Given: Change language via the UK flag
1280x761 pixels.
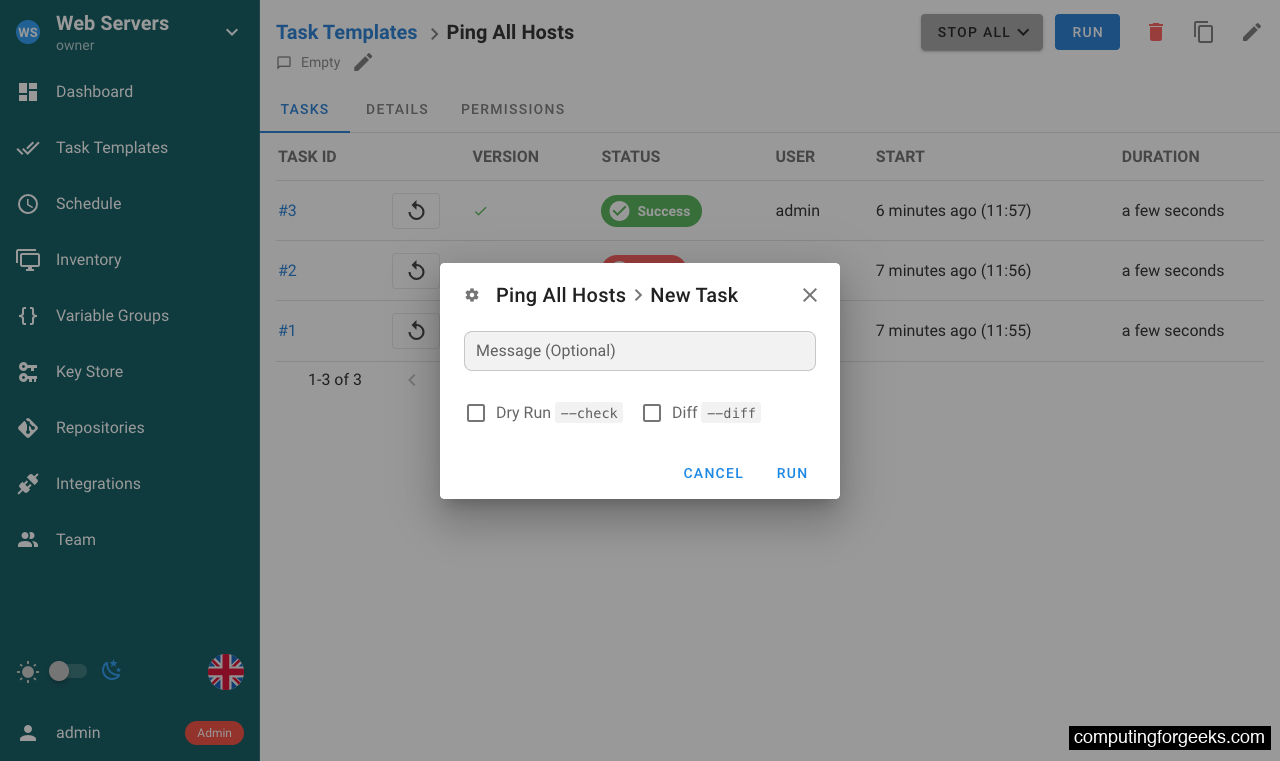Looking at the screenshot, I should click(226, 671).
